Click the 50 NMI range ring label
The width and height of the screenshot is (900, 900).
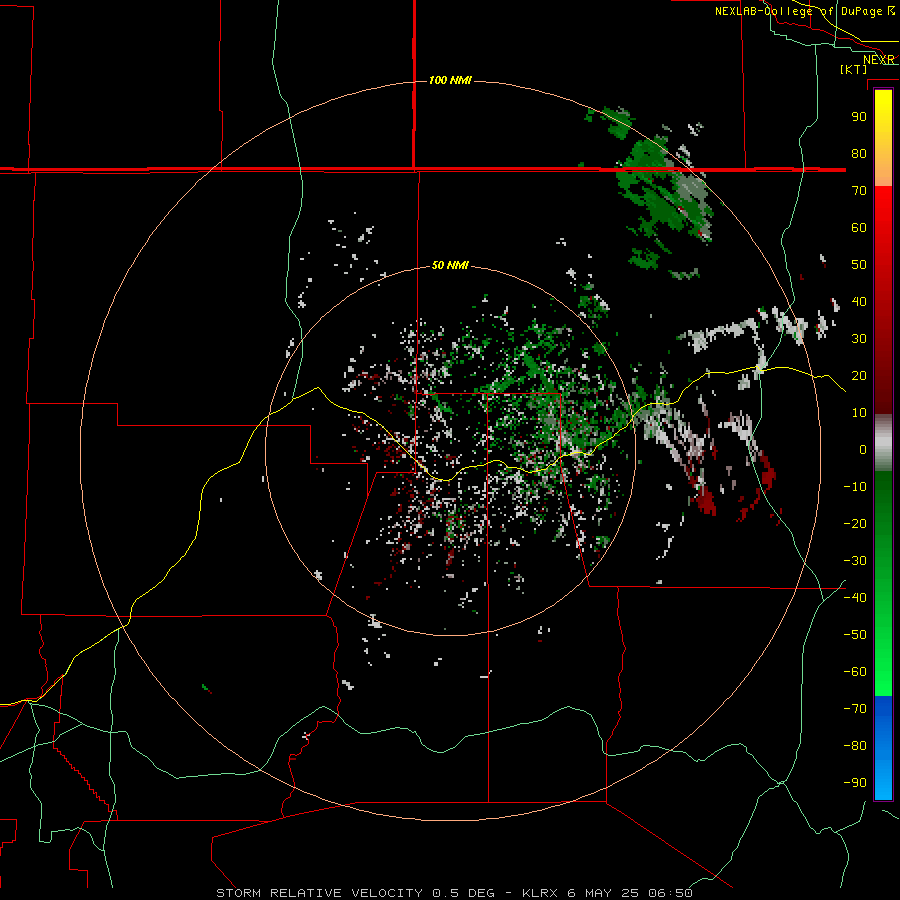coord(450,265)
